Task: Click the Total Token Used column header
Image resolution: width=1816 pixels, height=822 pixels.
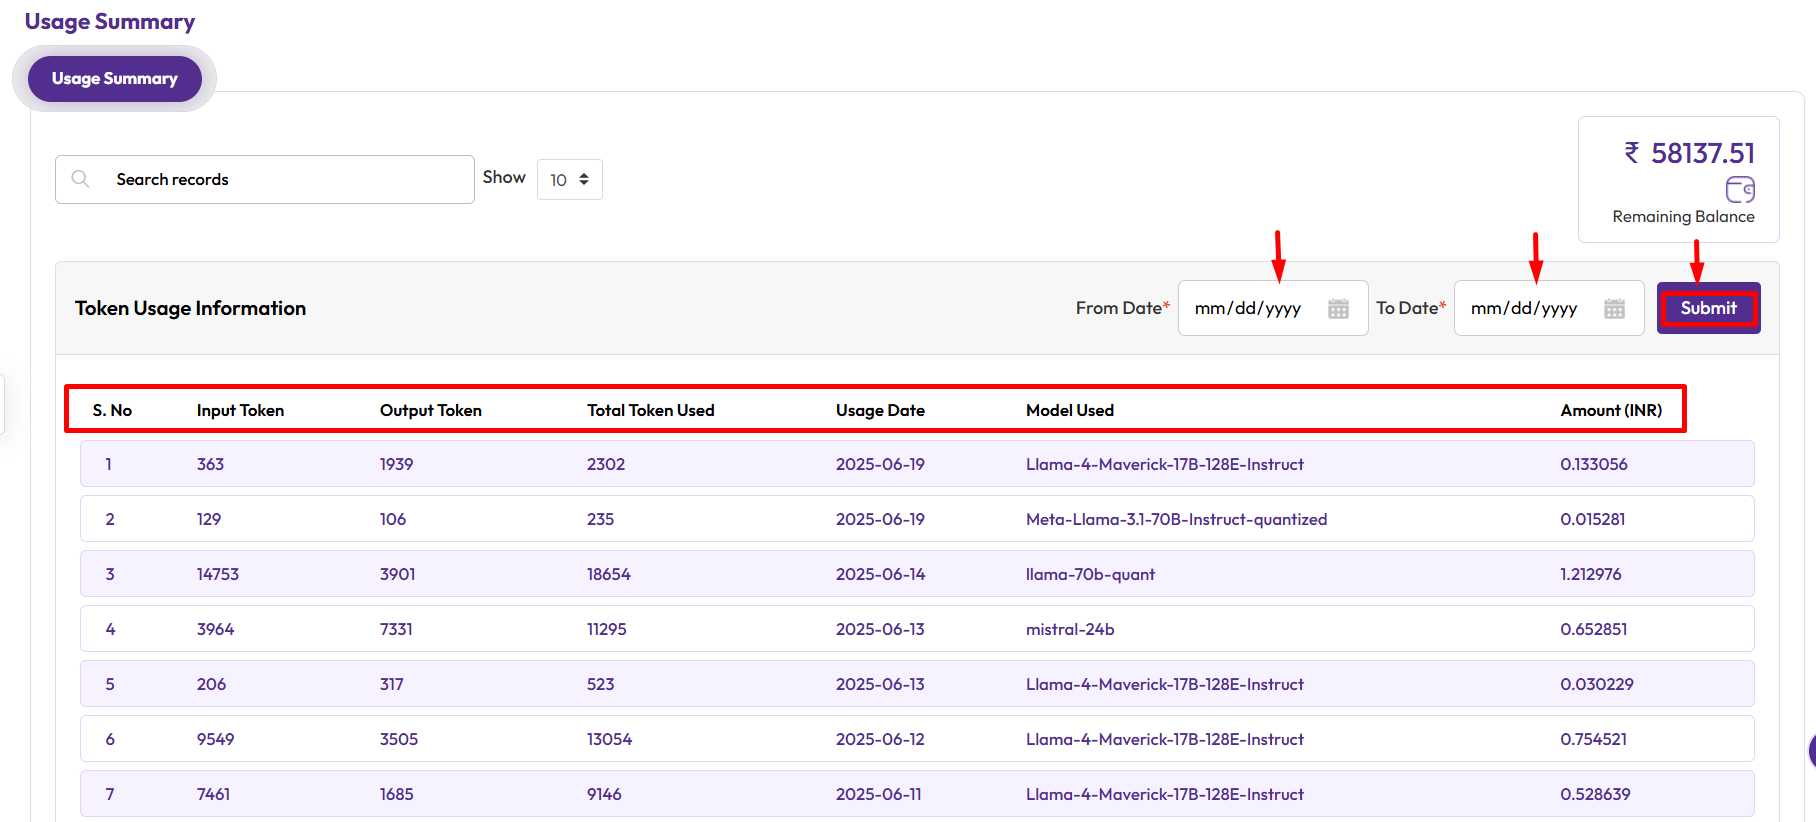Action: tap(650, 410)
